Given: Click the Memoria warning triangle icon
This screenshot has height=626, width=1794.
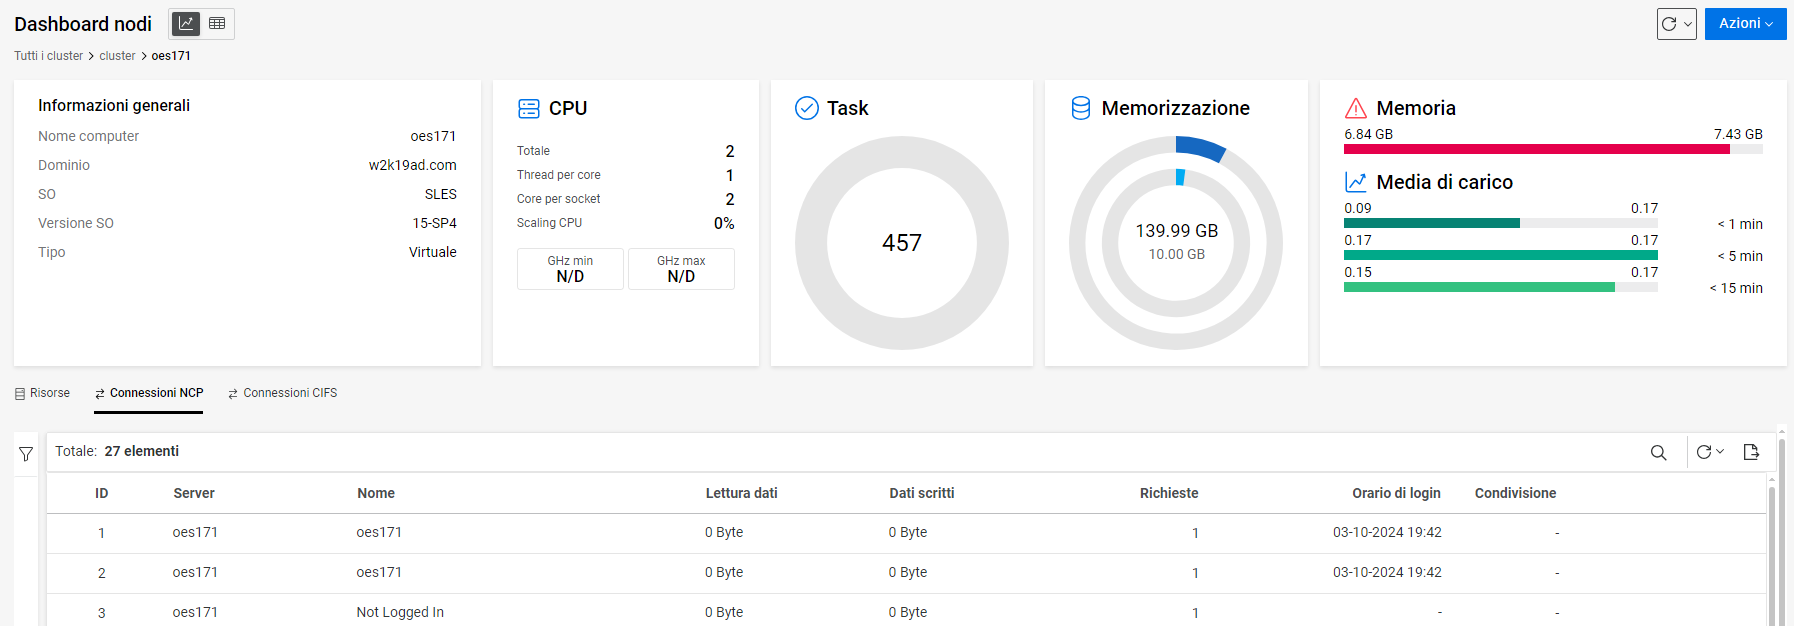Looking at the screenshot, I should (1355, 108).
